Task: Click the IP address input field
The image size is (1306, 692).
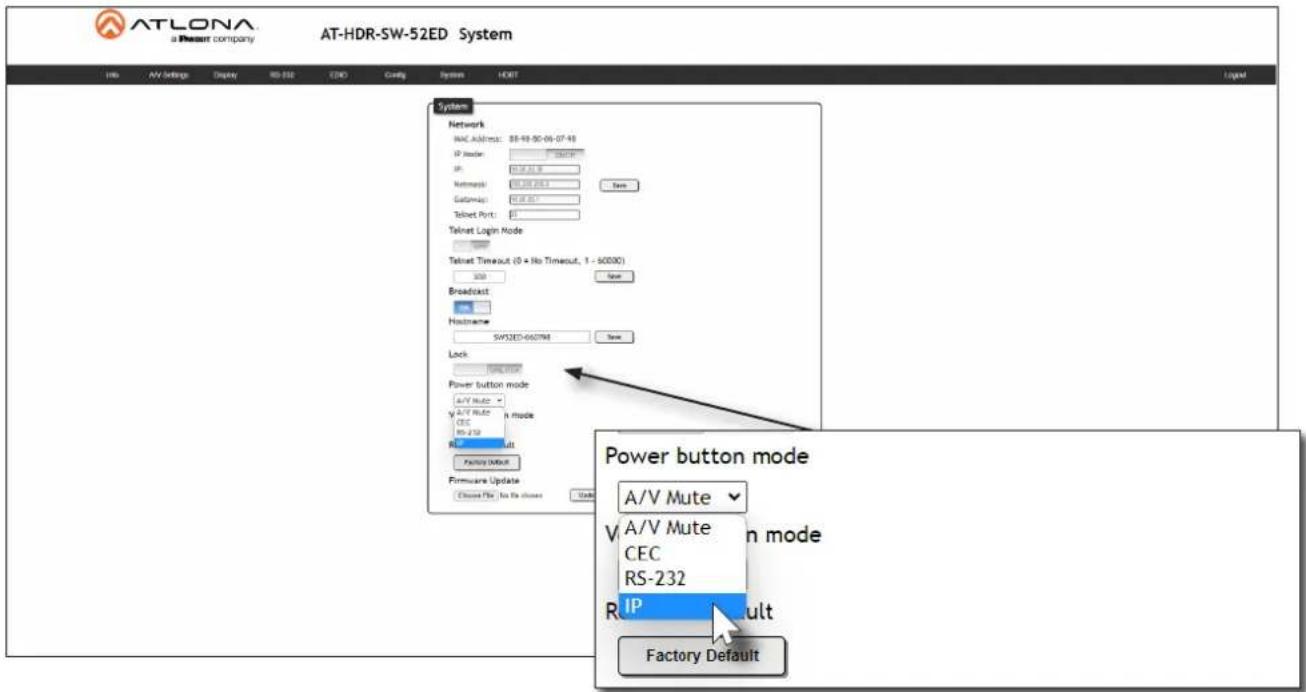Action: coord(545,170)
